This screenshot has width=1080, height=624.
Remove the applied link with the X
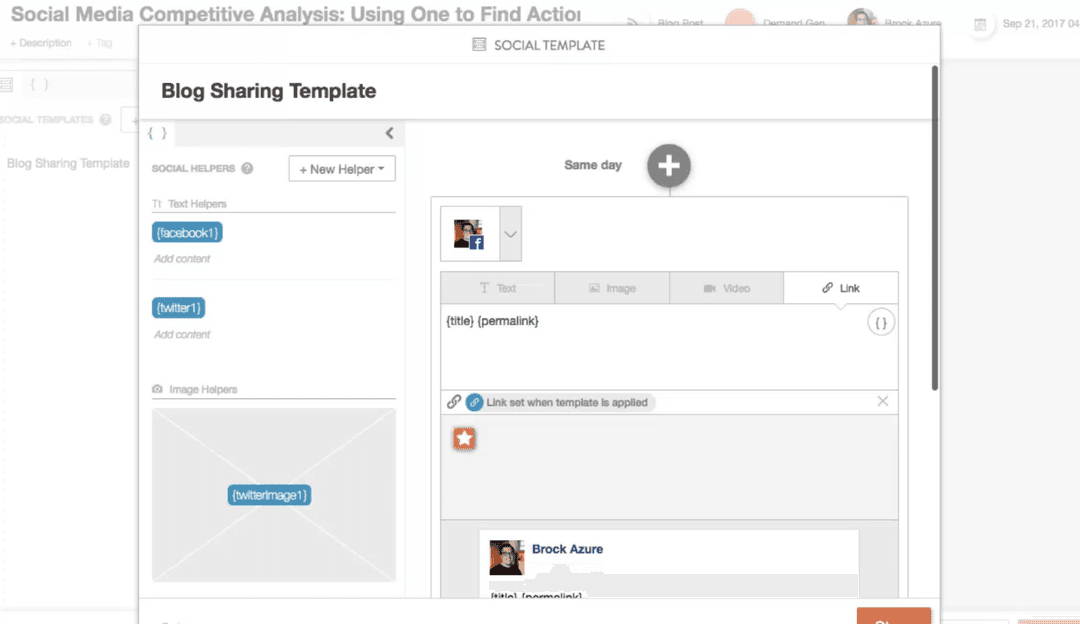click(x=883, y=401)
